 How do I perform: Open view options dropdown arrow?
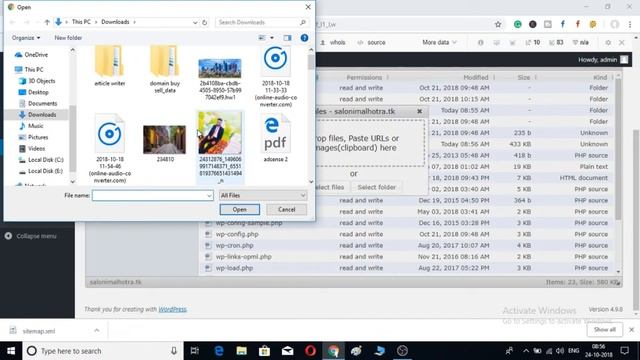pyautogui.click(x=272, y=38)
